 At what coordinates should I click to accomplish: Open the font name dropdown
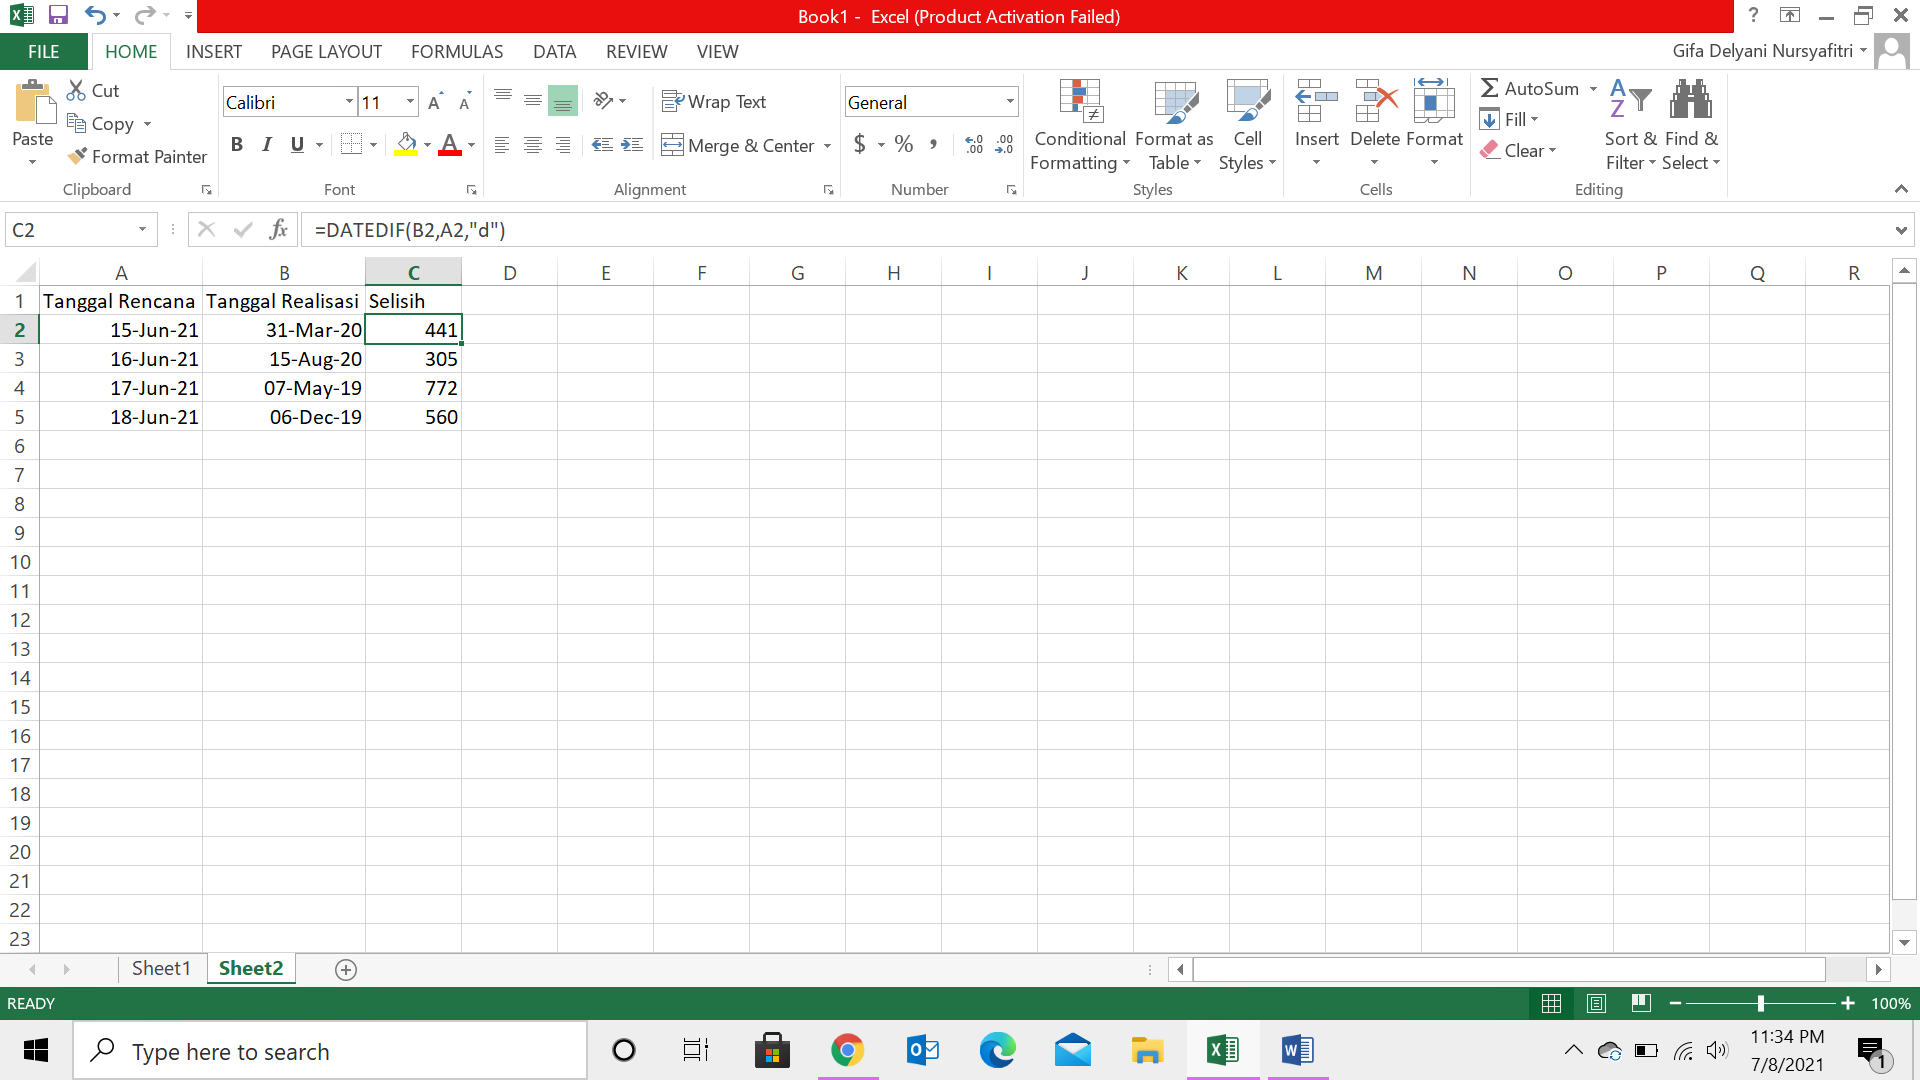coord(349,102)
